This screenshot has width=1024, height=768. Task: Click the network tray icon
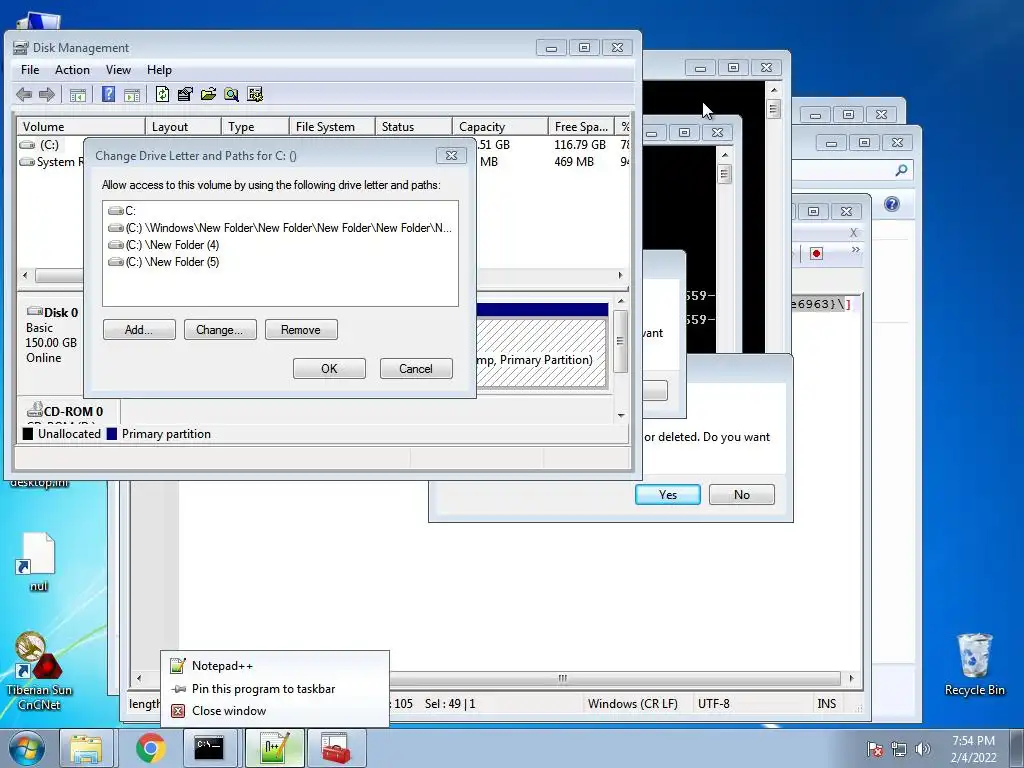pyautogui.click(x=899, y=750)
